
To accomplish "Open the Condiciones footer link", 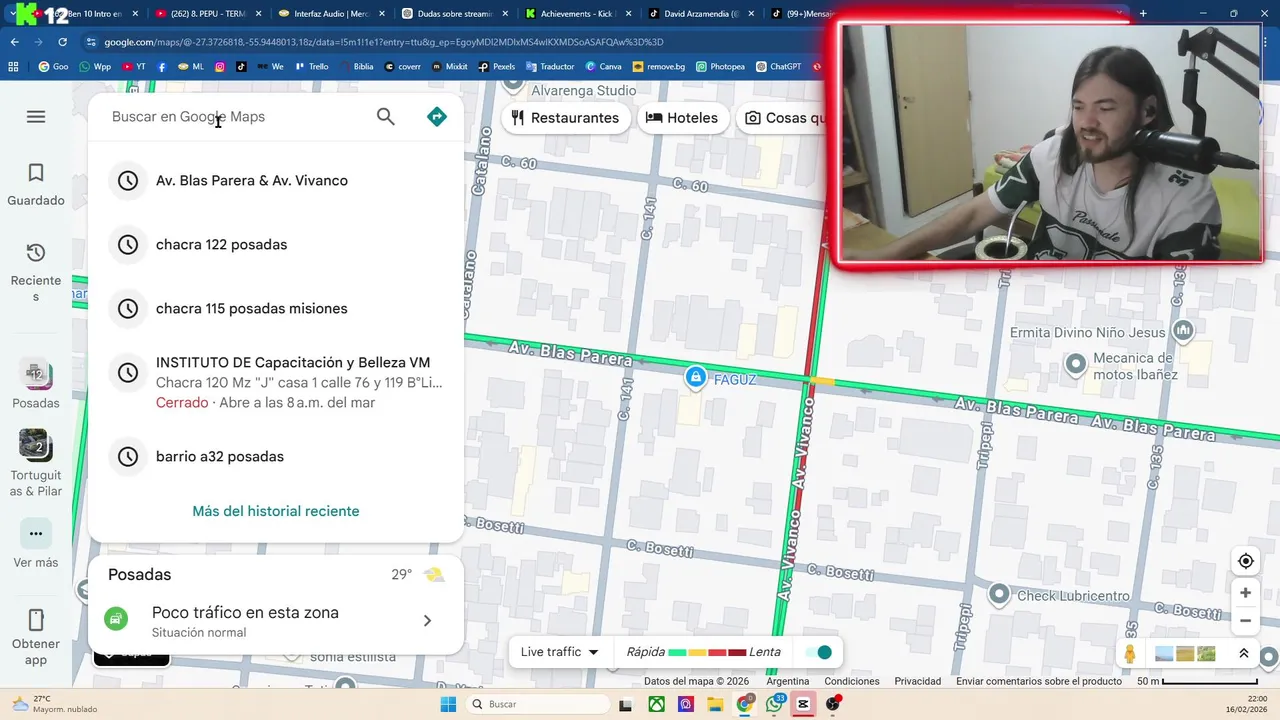I will pos(852,681).
